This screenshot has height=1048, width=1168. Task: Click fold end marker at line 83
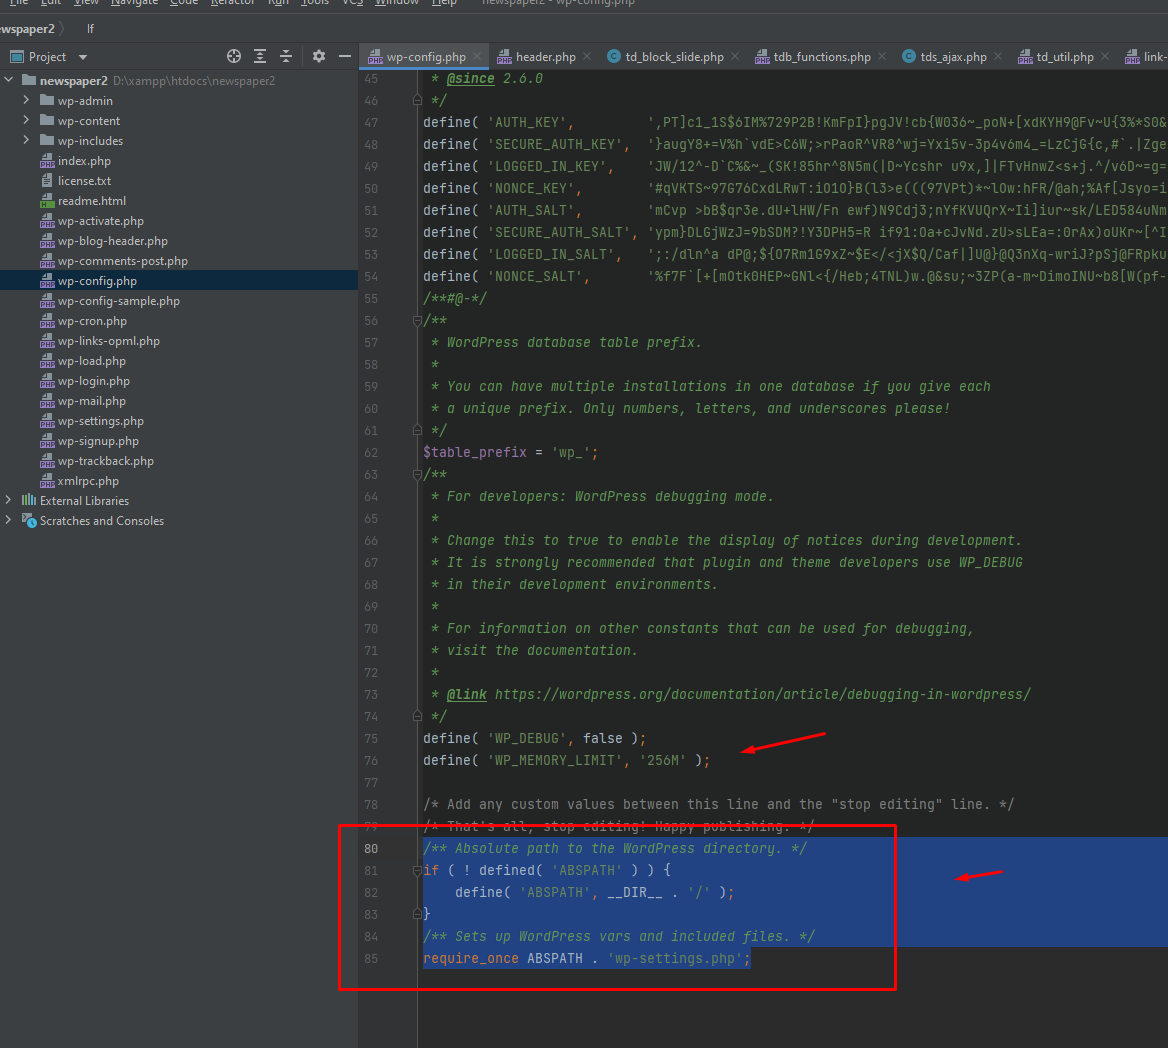coord(417,914)
